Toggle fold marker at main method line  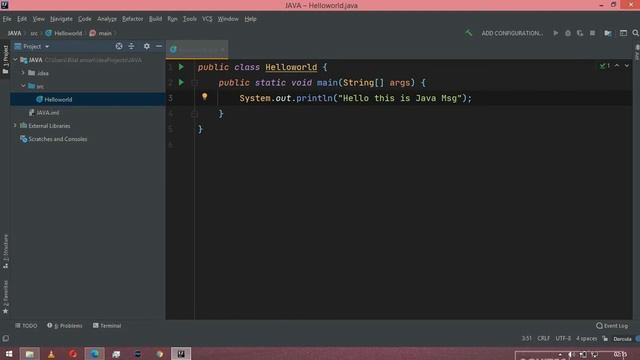194,83
